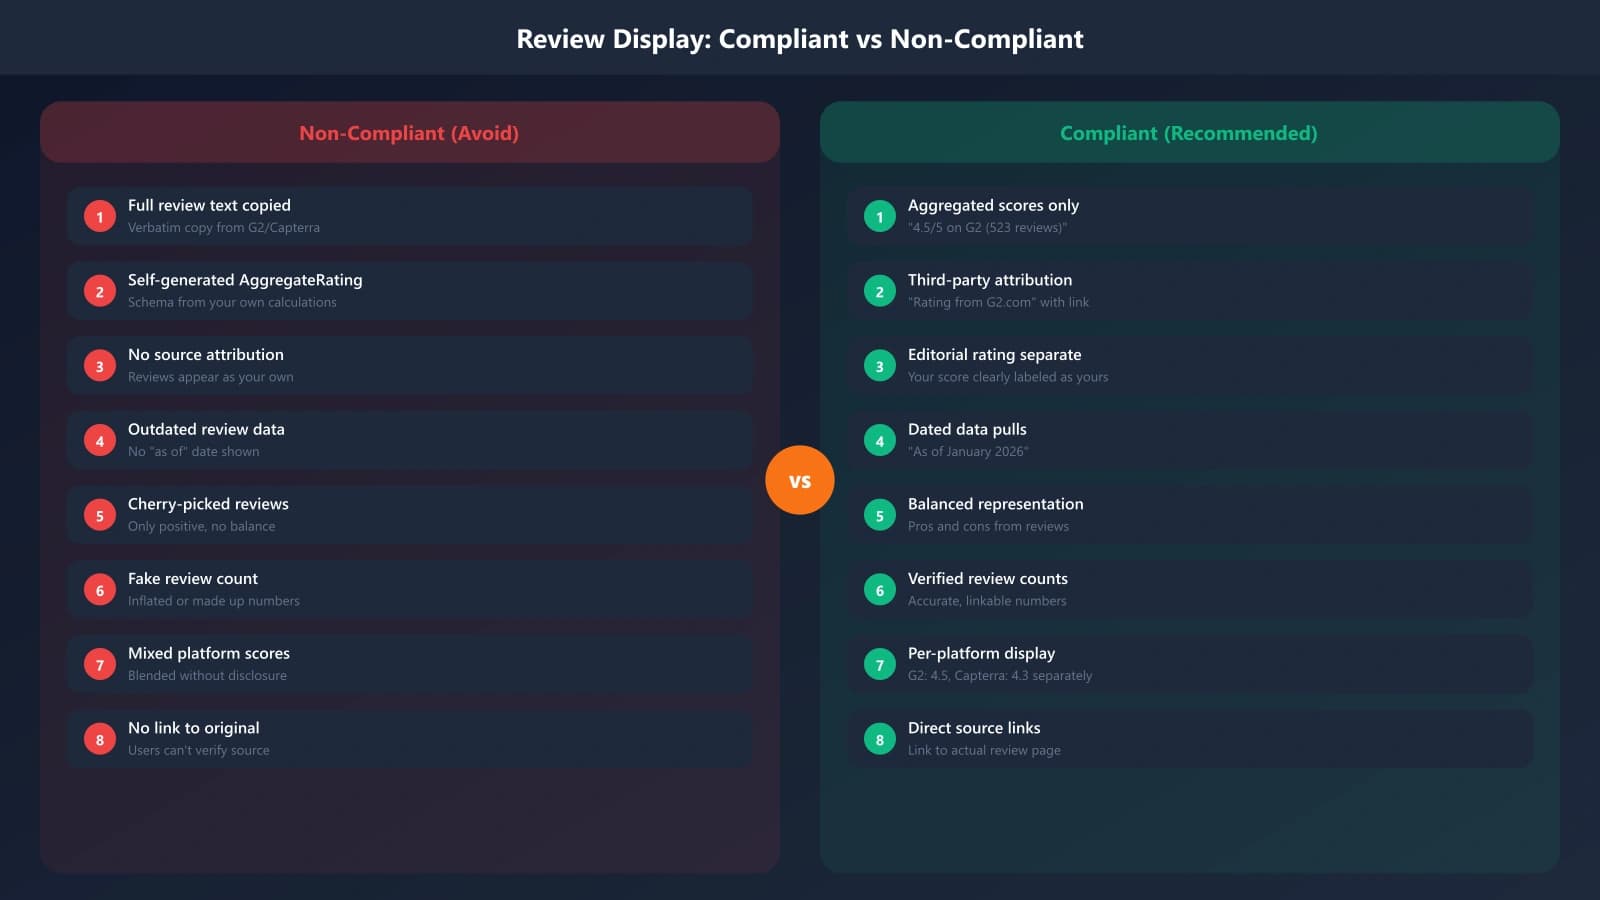Select the green badge 1 beside Aggregated scores only
The width and height of the screenshot is (1600, 900).
click(879, 215)
